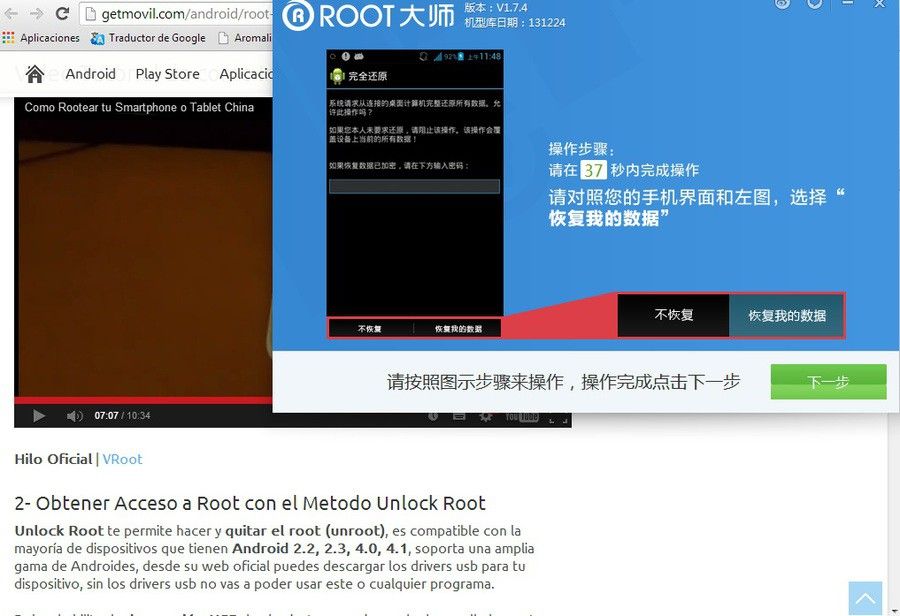
Task: Close the ROOT大师 window
Action: point(879,4)
